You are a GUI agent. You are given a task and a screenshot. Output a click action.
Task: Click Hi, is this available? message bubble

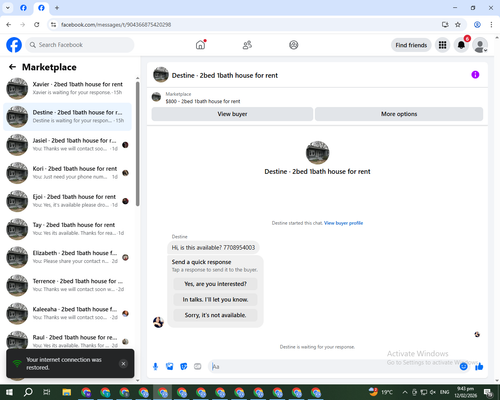click(213, 247)
